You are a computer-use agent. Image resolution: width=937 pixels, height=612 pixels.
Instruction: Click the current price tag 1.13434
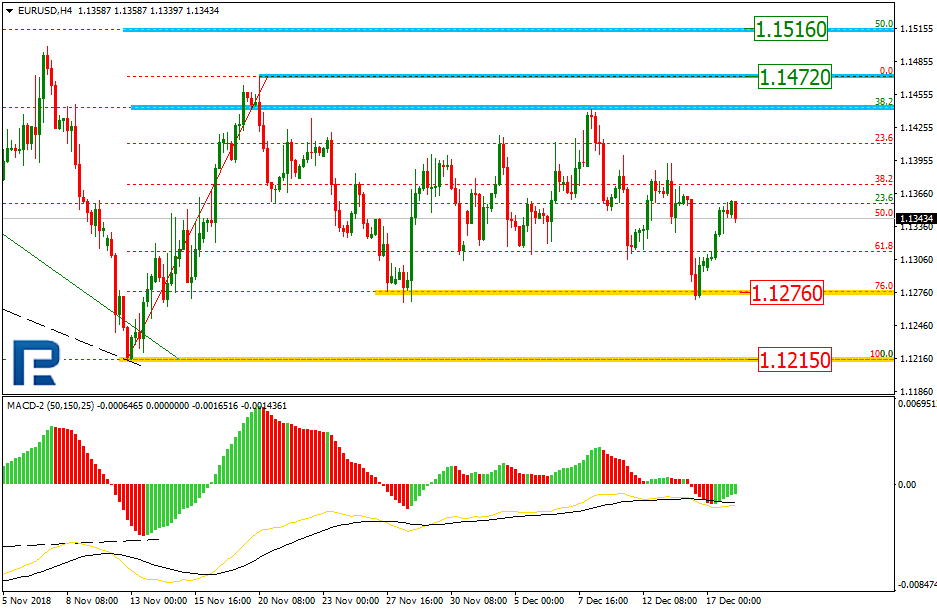click(x=916, y=219)
